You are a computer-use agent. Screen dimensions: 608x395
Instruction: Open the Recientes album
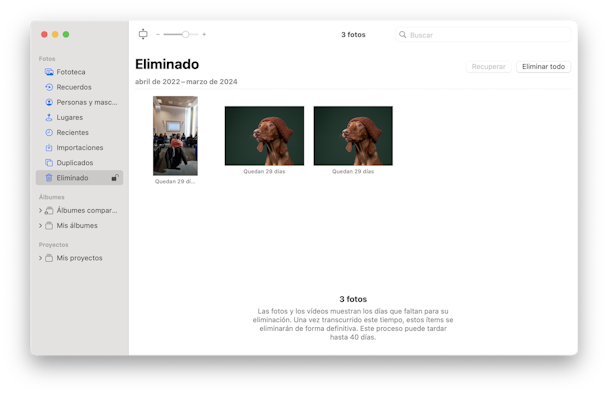coord(79,133)
